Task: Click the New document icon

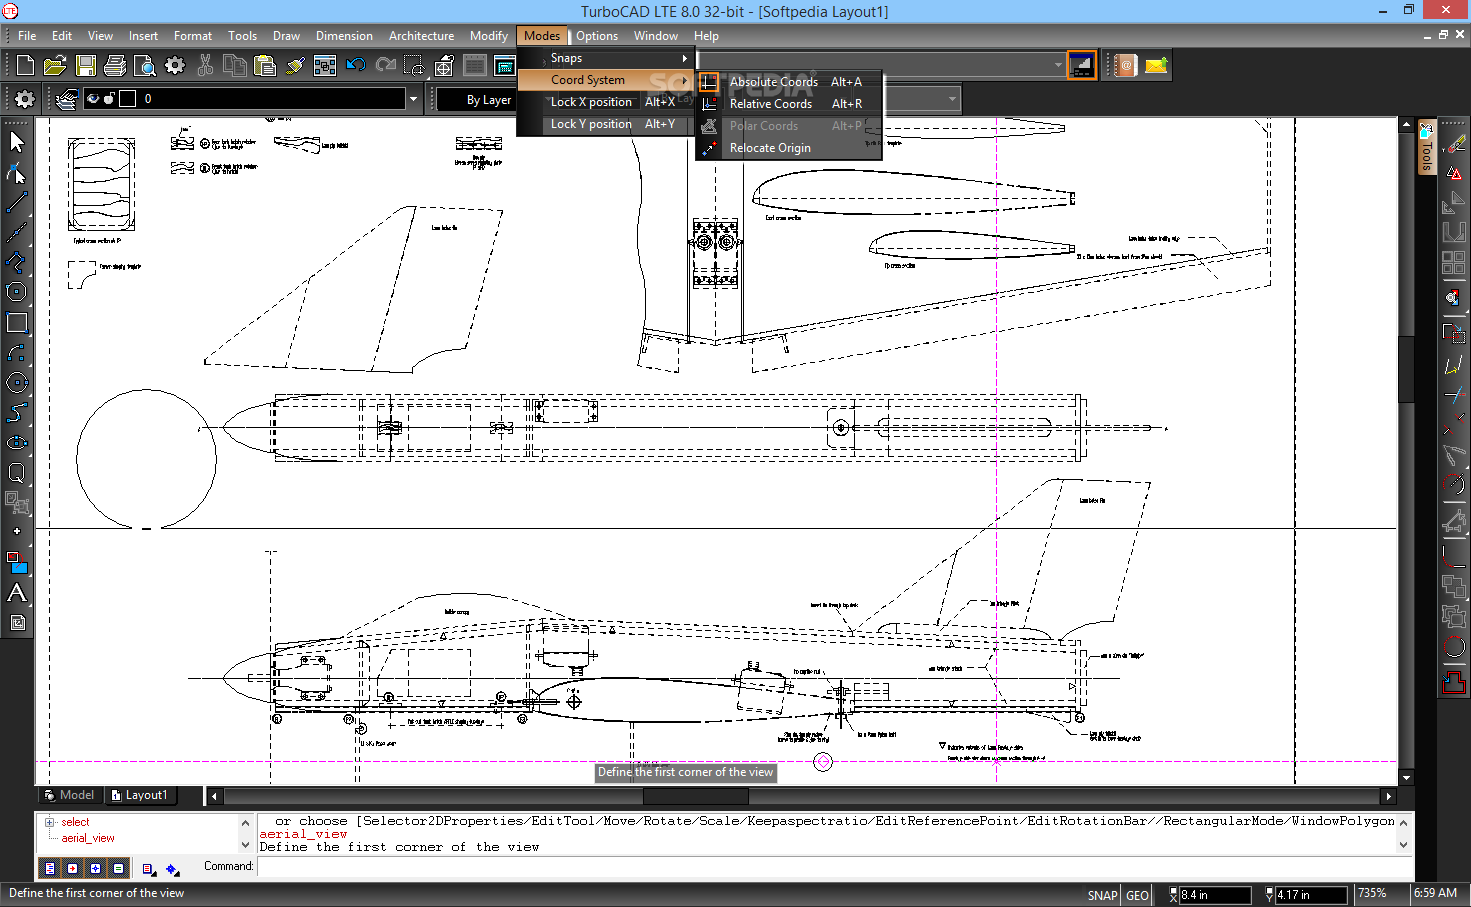Action: click(x=25, y=66)
